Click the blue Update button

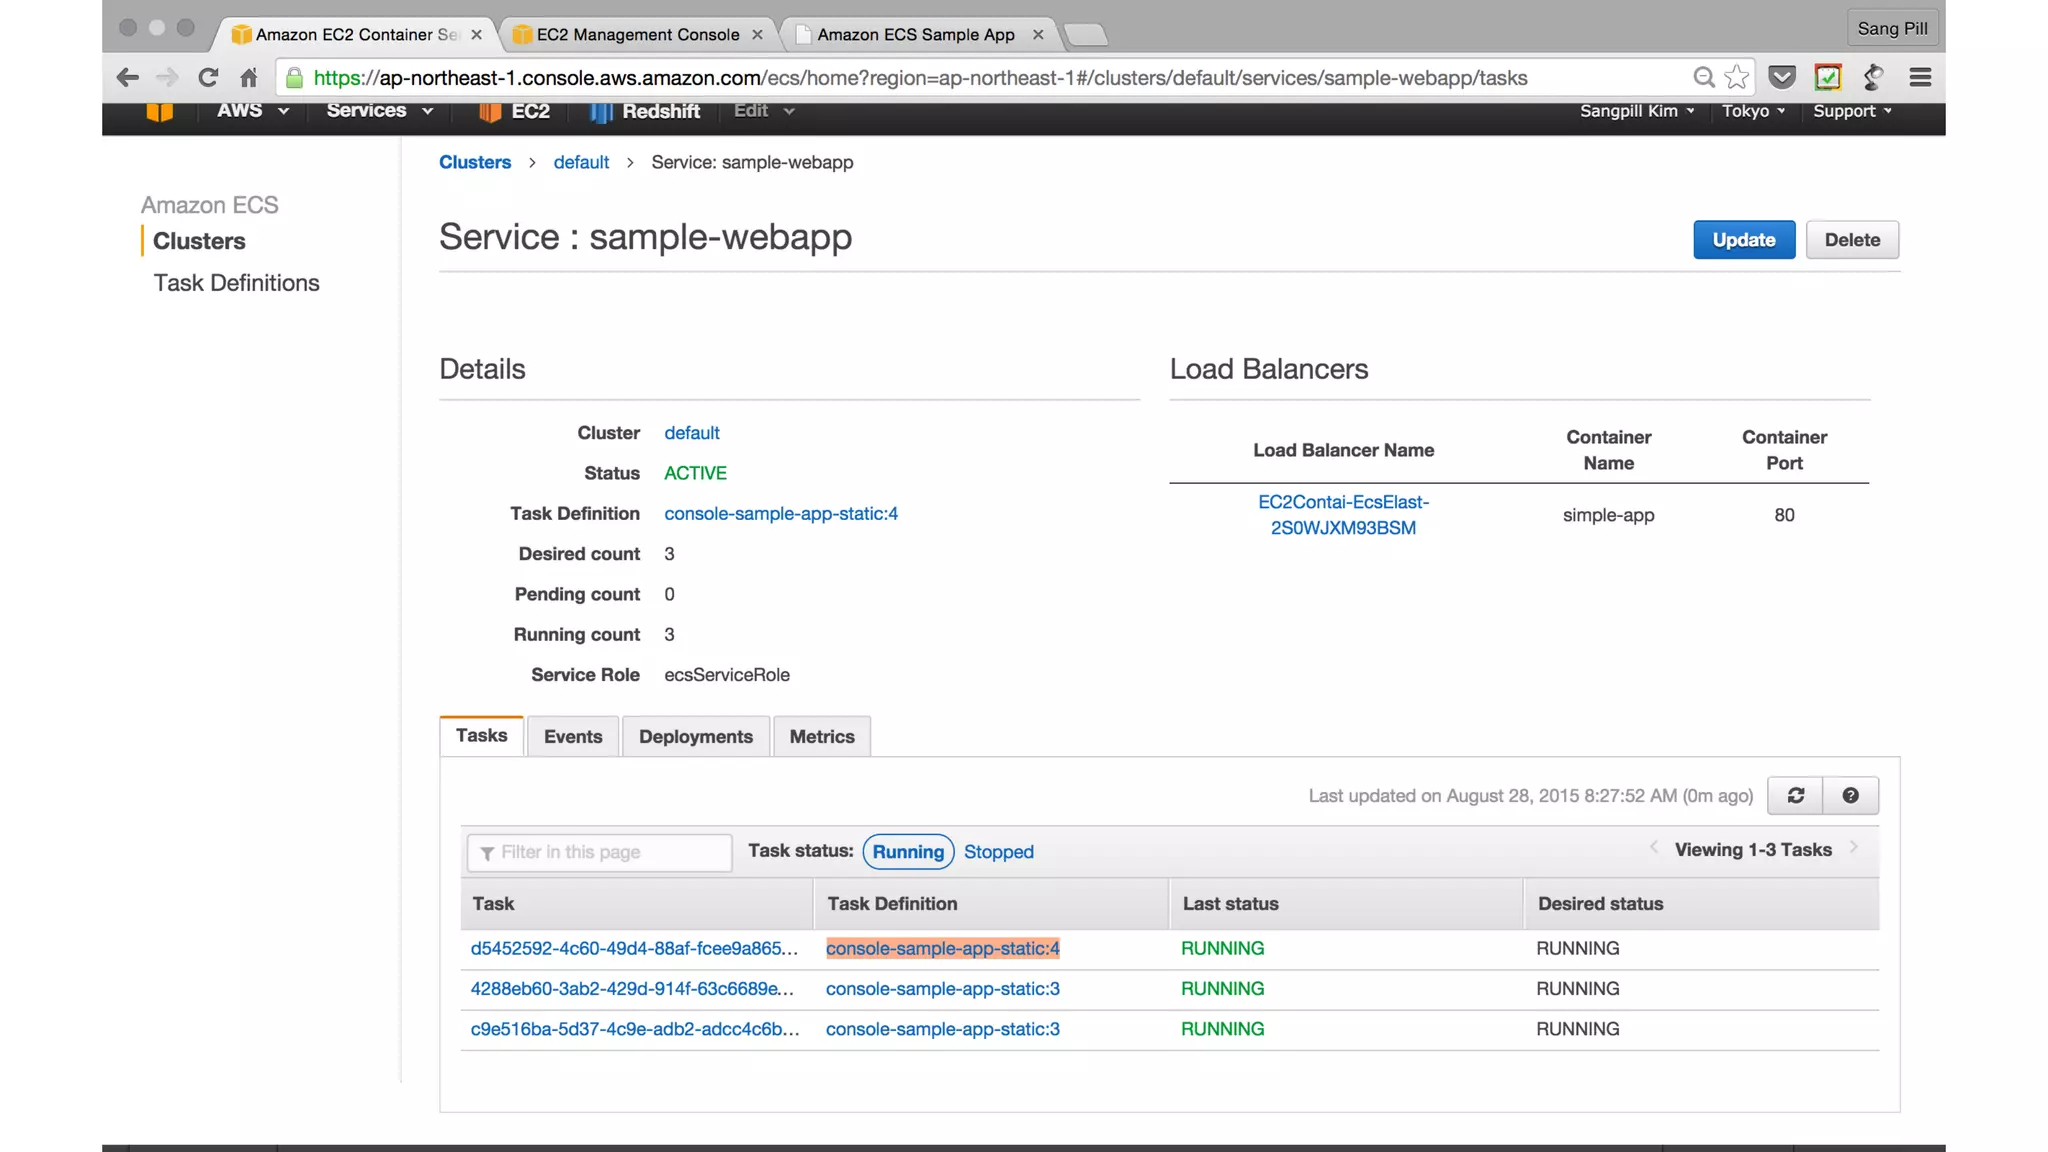1743,240
